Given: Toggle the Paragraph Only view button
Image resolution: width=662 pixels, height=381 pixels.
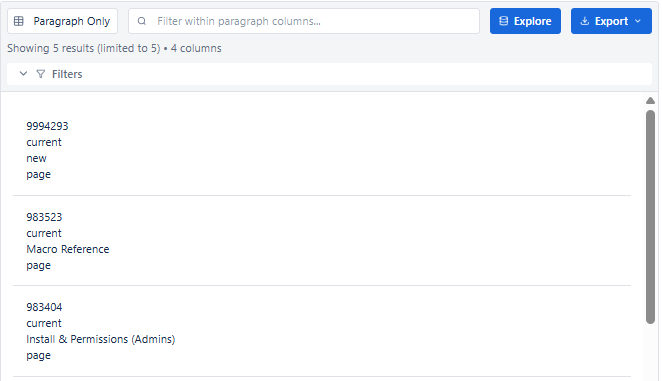Looking at the screenshot, I should point(62,21).
